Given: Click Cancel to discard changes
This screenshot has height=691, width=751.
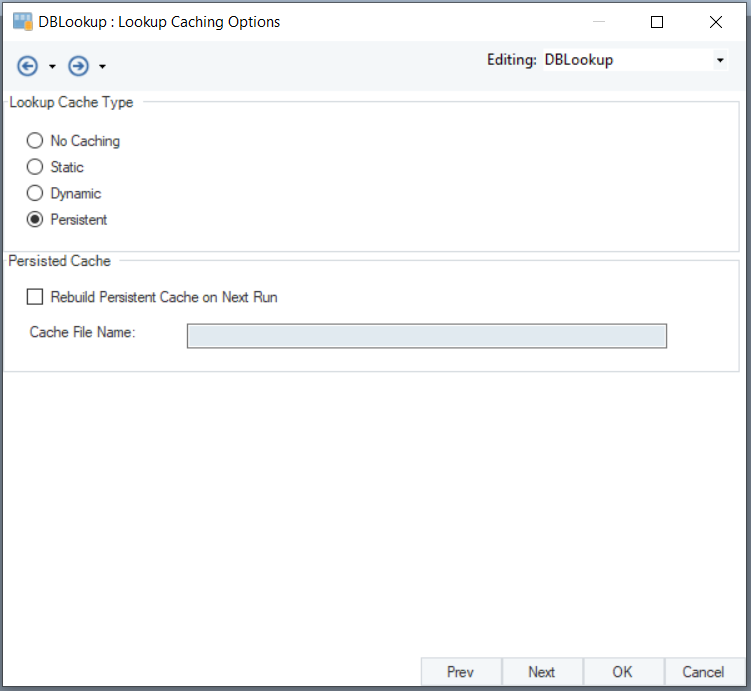Looking at the screenshot, I should pyautogui.click(x=703, y=672).
